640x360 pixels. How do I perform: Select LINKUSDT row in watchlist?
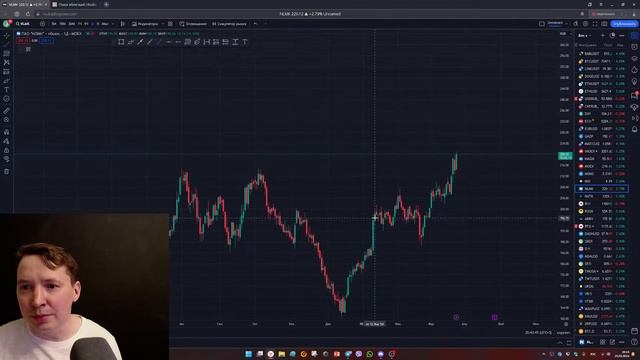(602, 69)
